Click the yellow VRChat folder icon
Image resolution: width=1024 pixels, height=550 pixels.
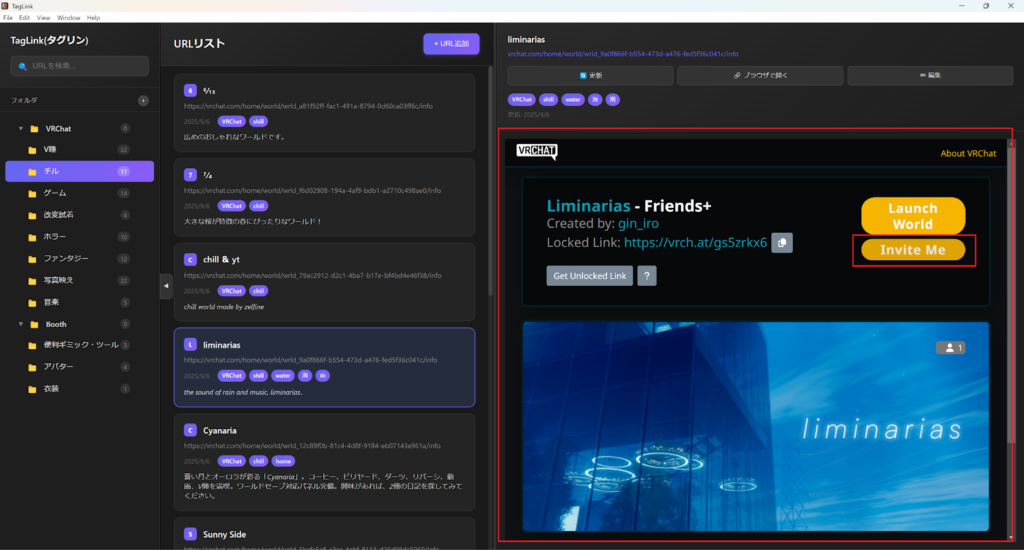[x=35, y=129]
